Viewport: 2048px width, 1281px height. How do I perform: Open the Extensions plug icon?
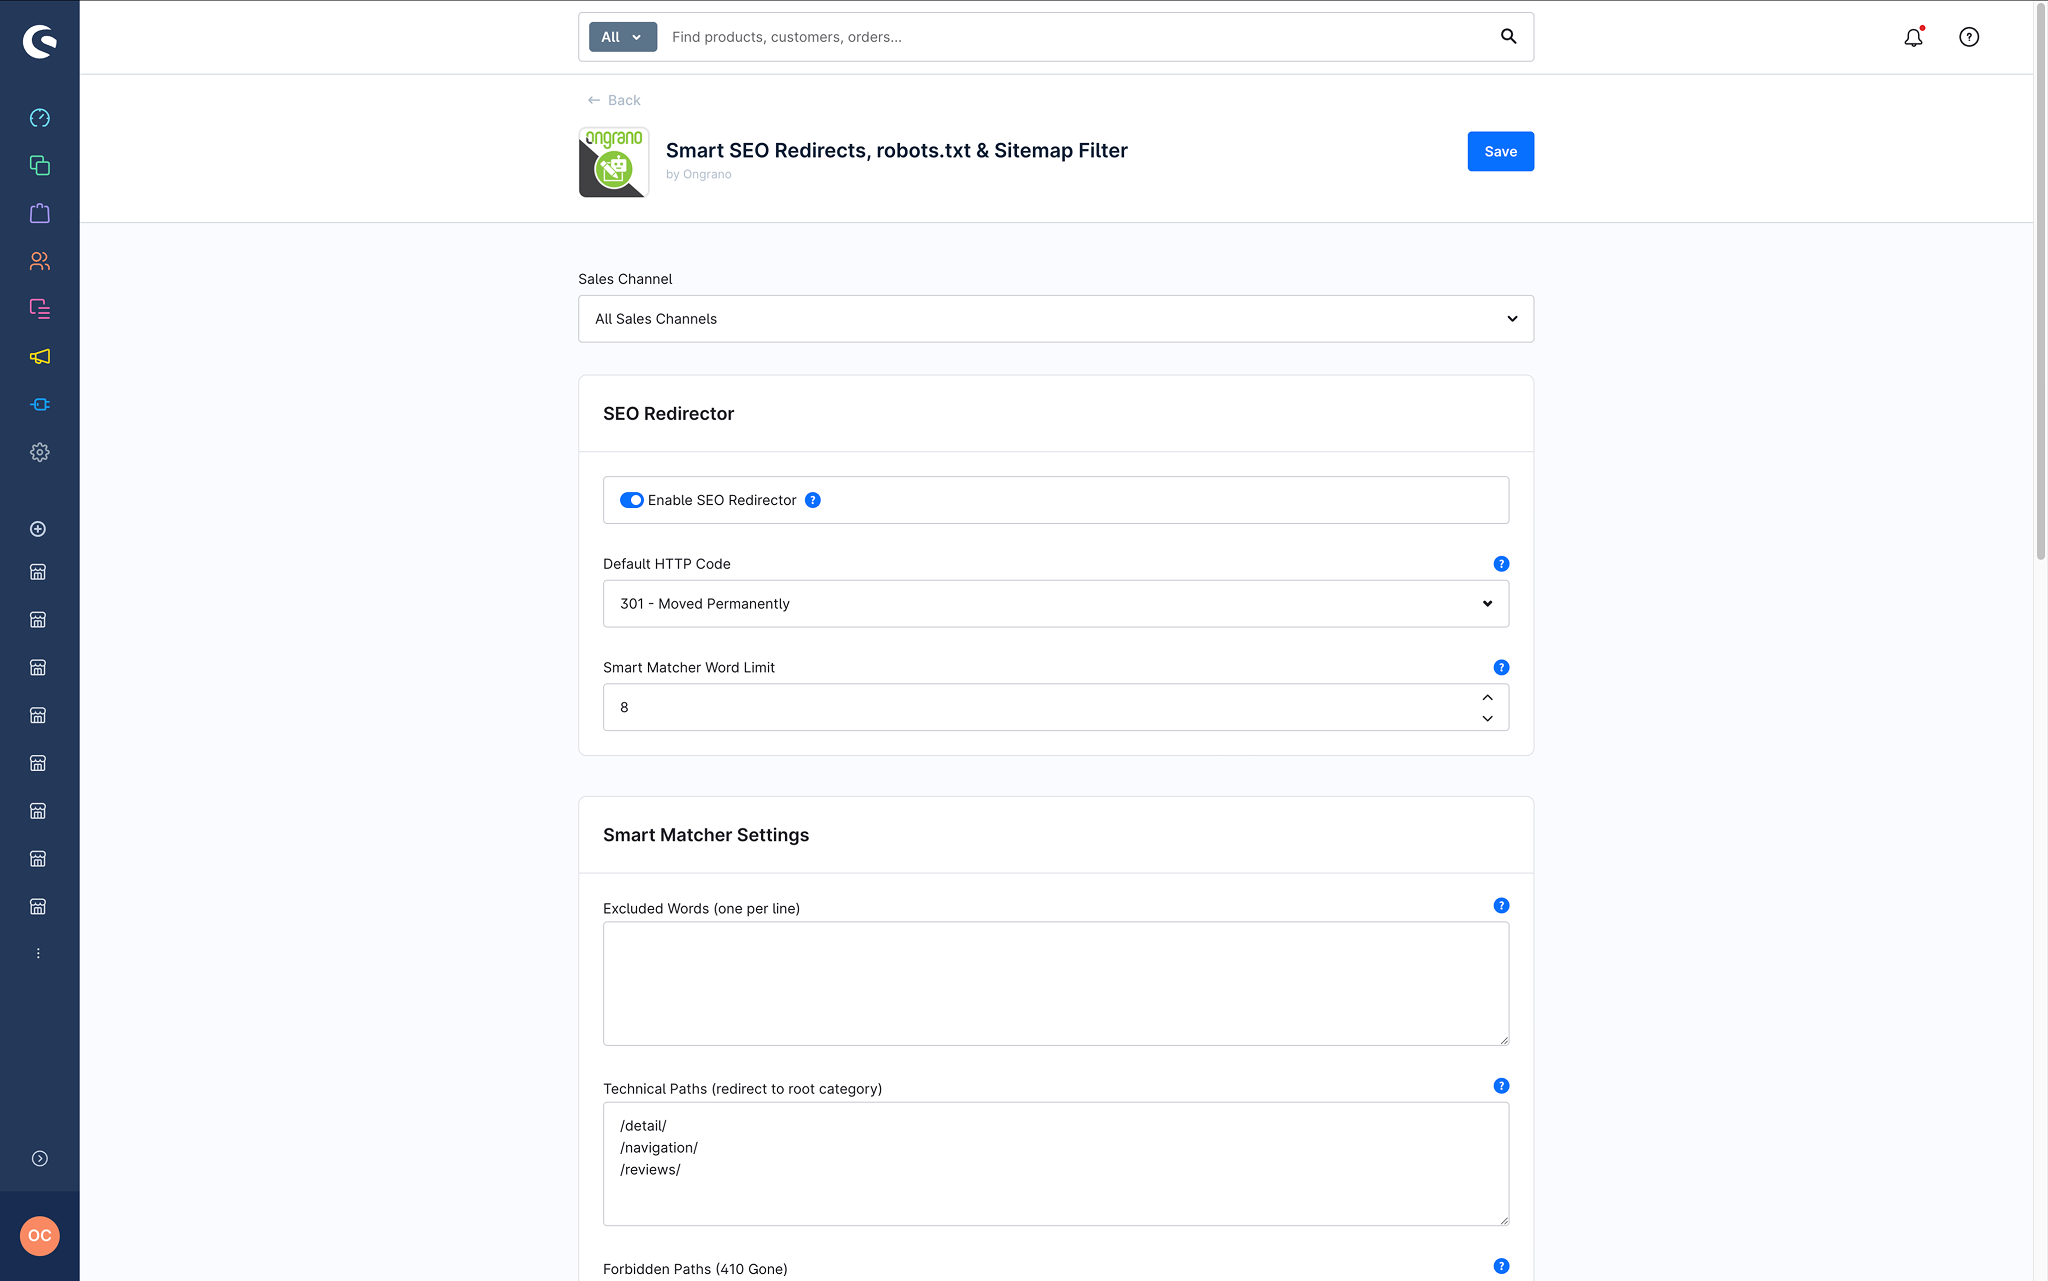(x=40, y=405)
